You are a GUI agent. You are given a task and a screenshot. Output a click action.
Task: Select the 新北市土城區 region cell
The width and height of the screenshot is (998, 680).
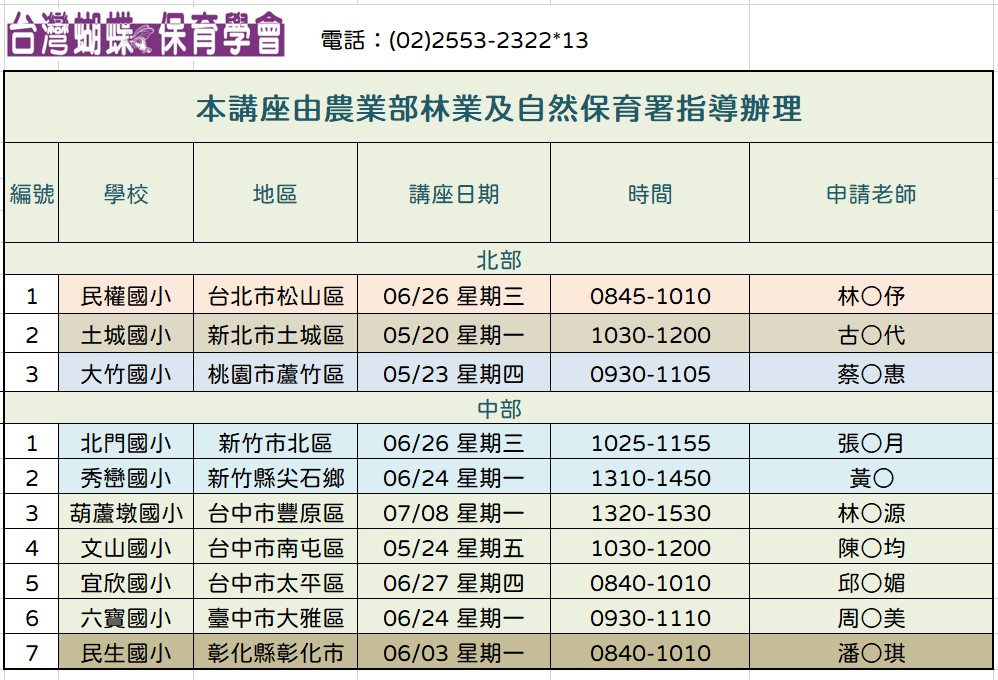[275, 335]
